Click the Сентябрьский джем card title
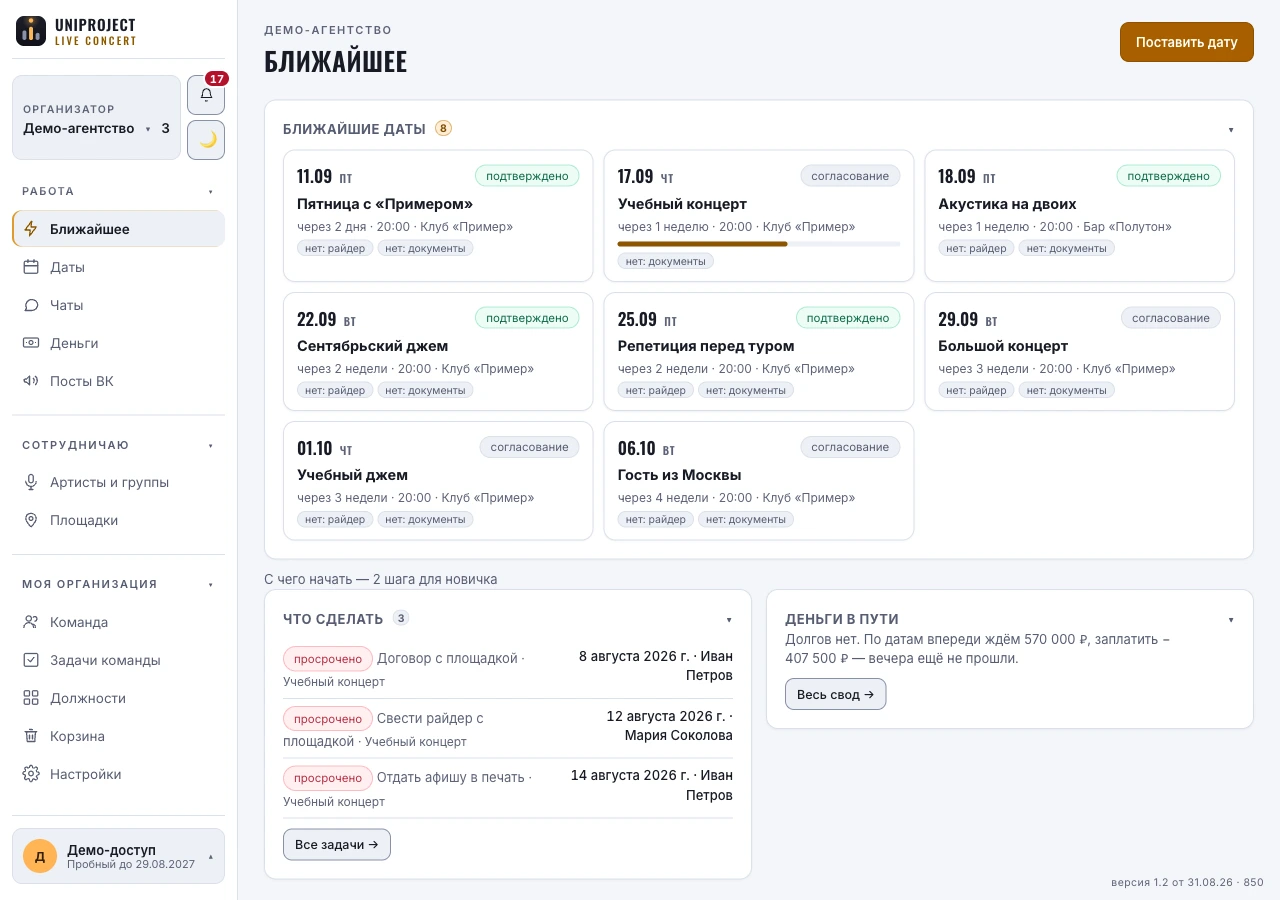The width and height of the screenshot is (1280, 900). [373, 346]
